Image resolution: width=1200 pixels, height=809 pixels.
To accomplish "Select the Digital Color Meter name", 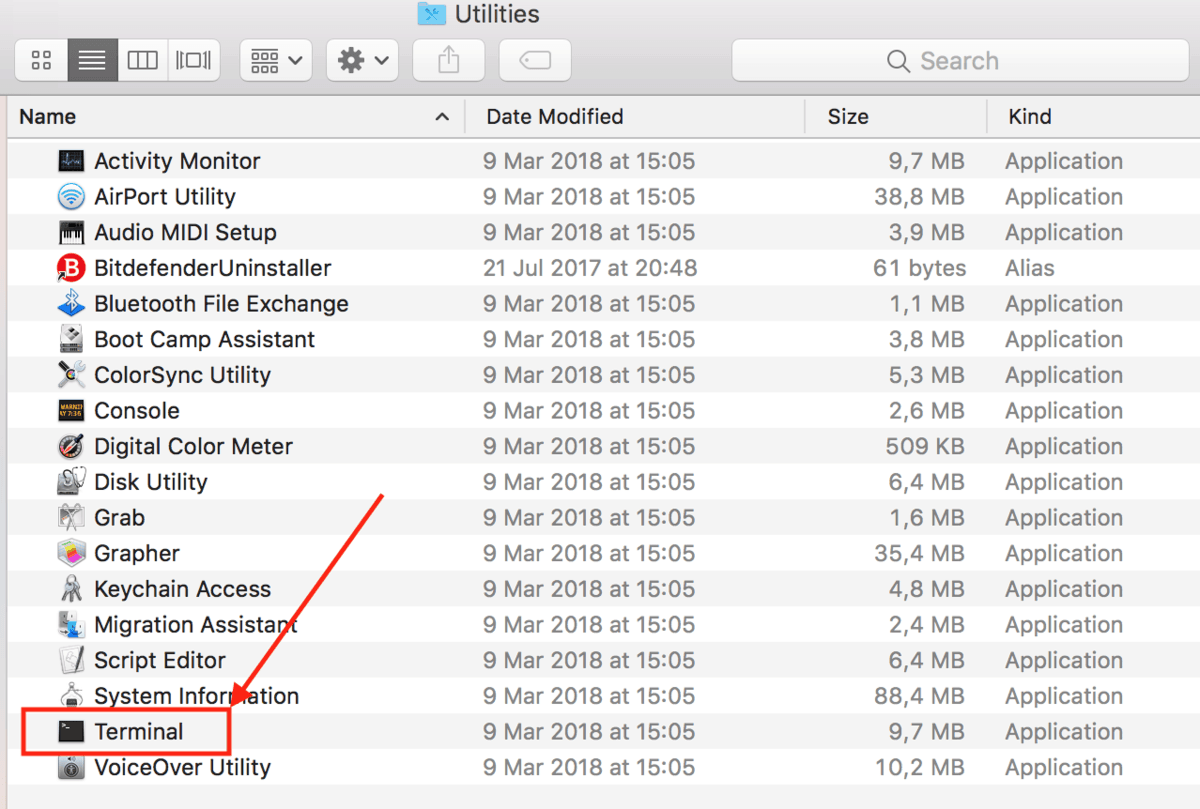I will point(193,447).
